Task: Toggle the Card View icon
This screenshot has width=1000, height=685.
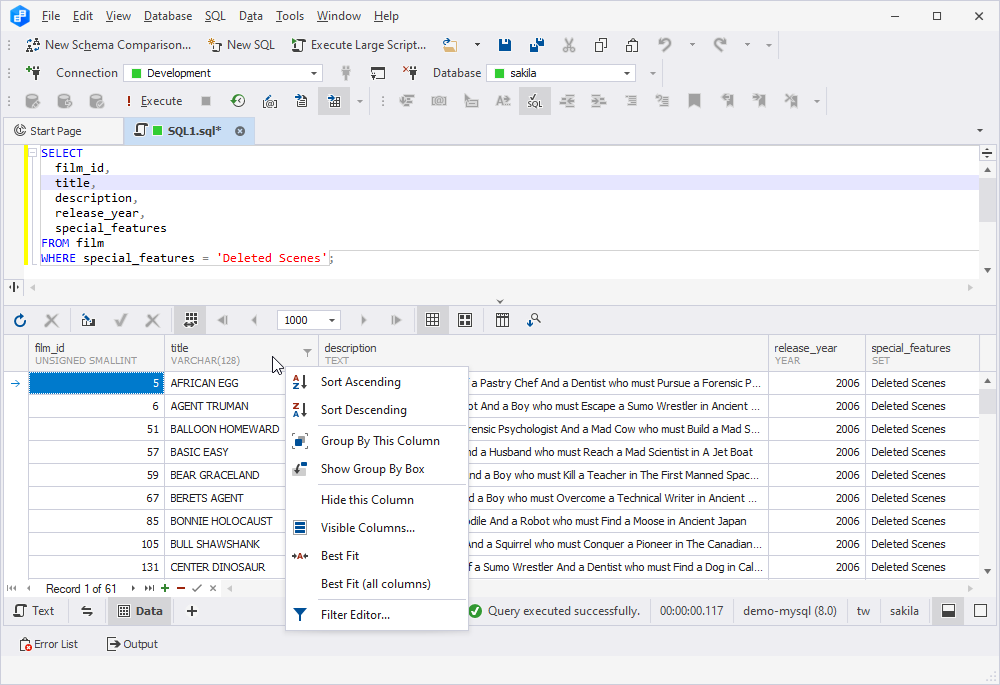Action: [x=465, y=320]
